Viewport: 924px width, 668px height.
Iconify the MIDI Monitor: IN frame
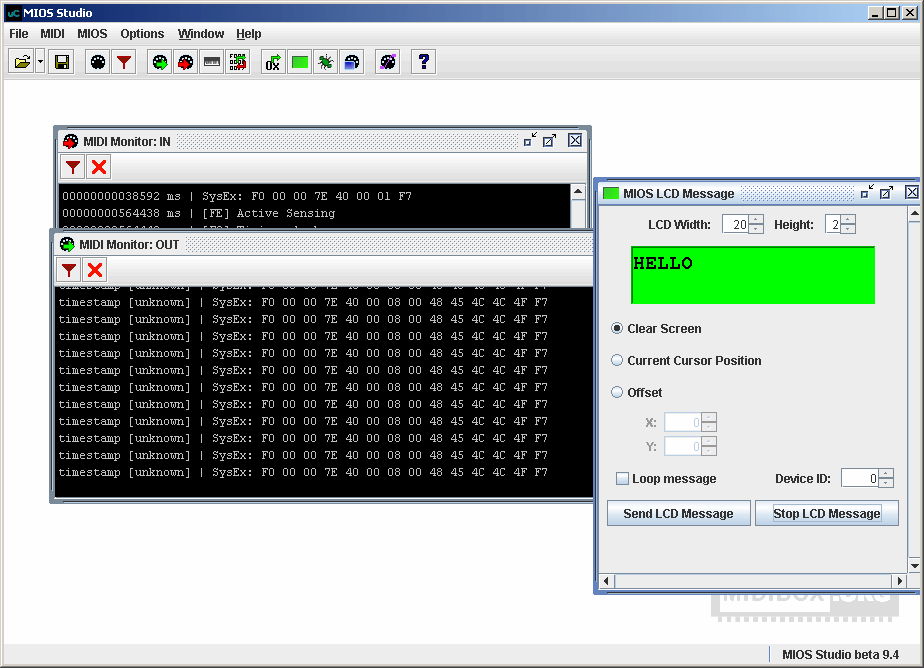[x=530, y=140]
